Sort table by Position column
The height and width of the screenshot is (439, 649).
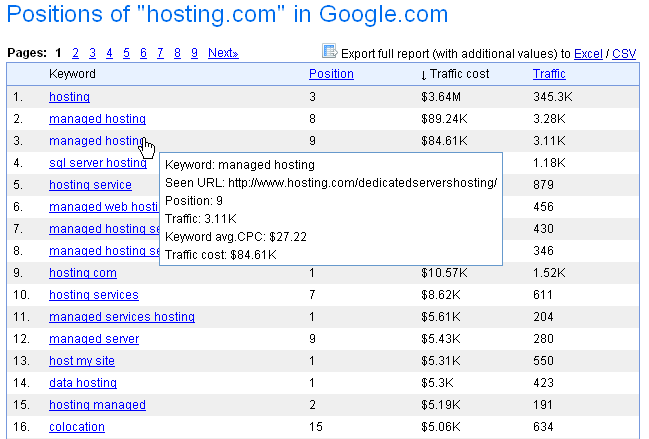[331, 74]
